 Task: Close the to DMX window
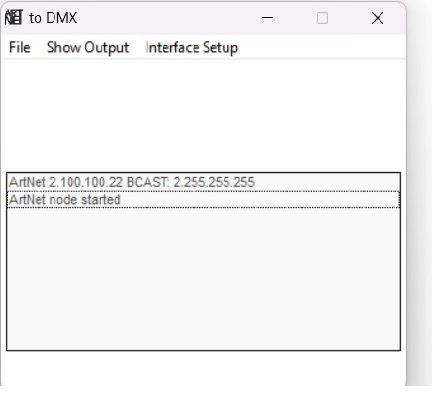click(377, 18)
